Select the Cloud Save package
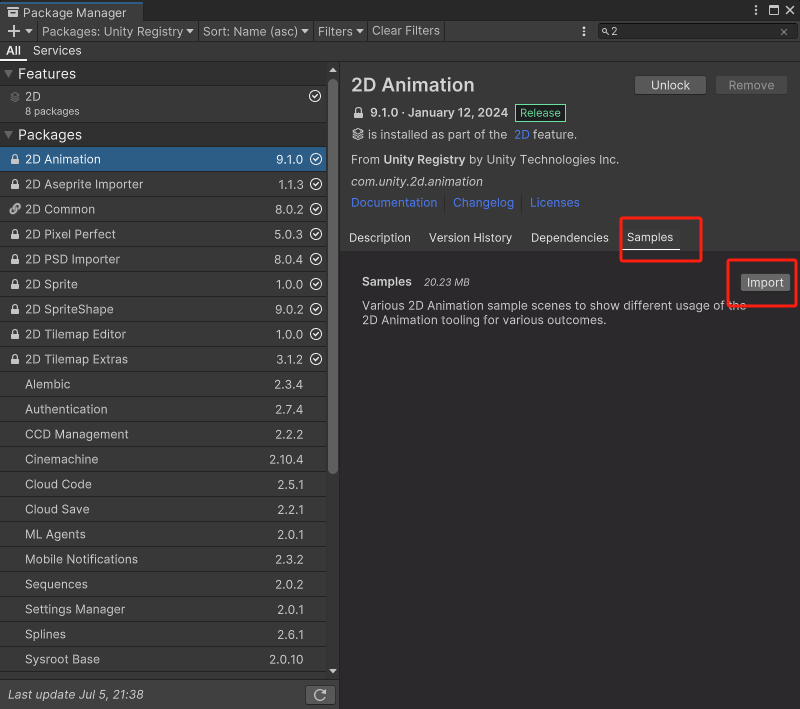Image resolution: width=800 pixels, height=709 pixels. (x=163, y=509)
